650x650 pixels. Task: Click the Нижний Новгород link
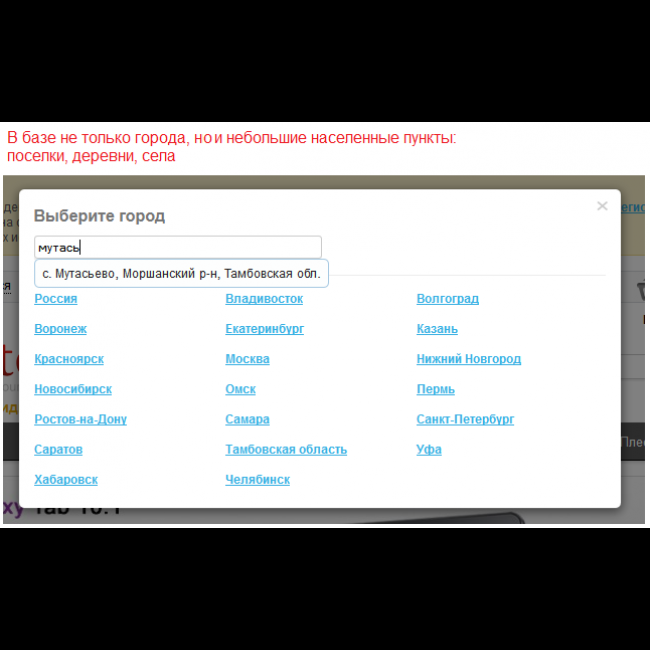[x=468, y=359]
